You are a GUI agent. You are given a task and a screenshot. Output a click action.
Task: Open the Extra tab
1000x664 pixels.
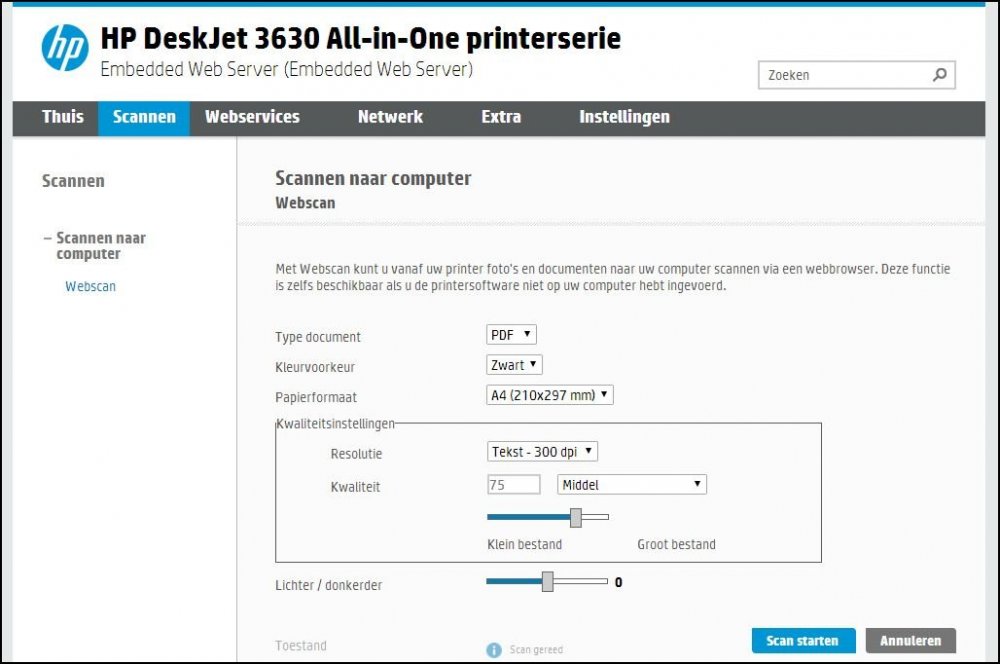(x=499, y=117)
